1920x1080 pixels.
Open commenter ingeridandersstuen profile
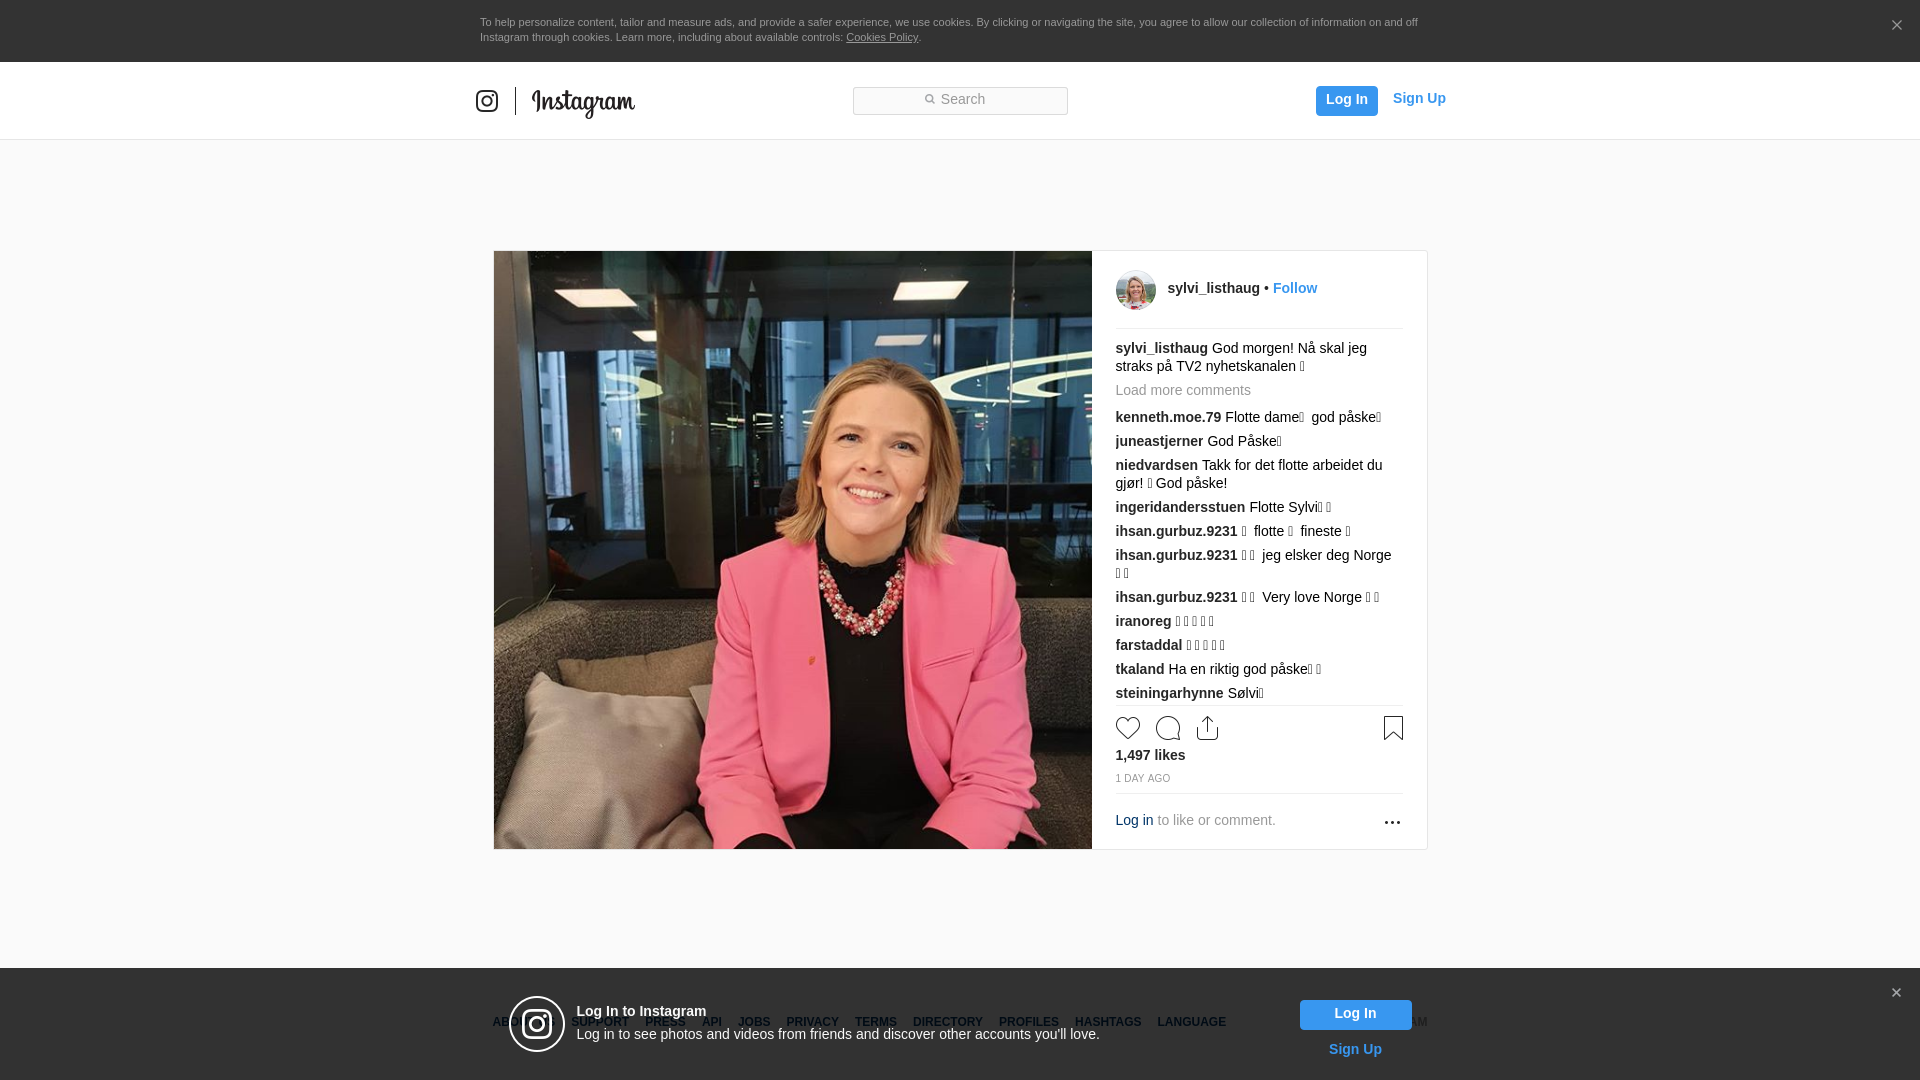pyautogui.click(x=1180, y=507)
